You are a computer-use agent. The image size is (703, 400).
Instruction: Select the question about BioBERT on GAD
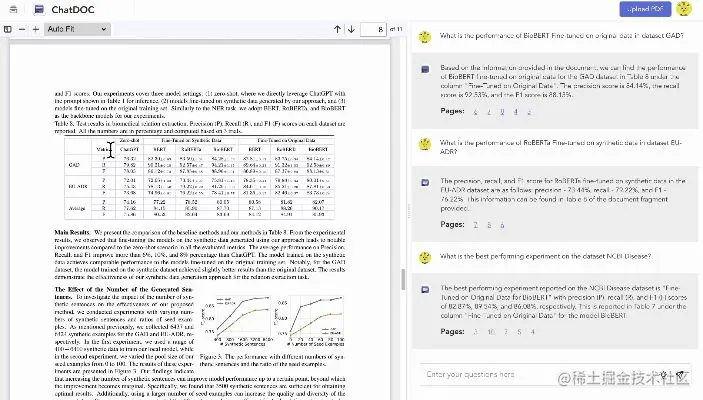(x=561, y=35)
